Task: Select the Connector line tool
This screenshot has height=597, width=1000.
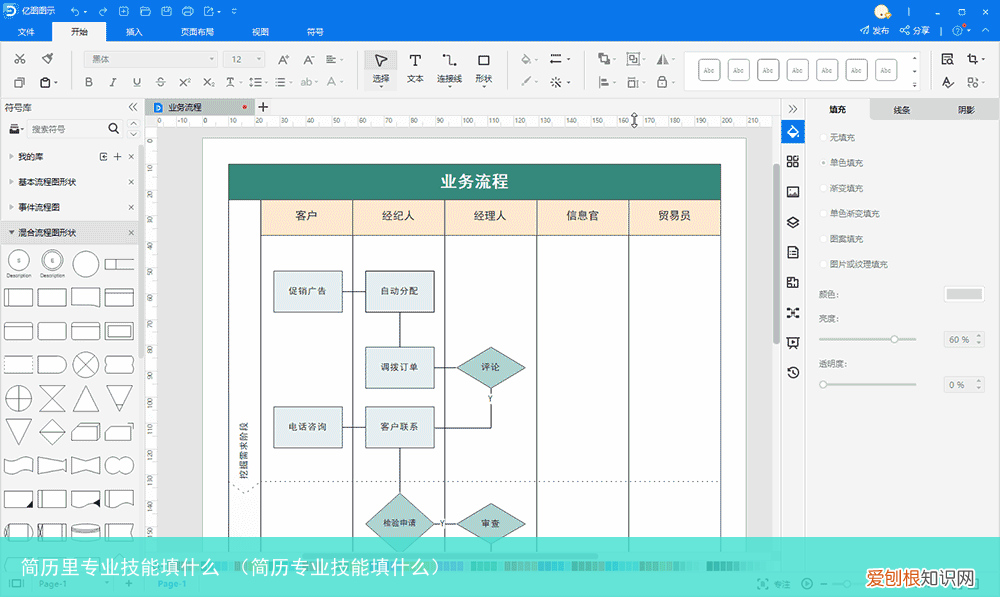Action: tap(449, 68)
